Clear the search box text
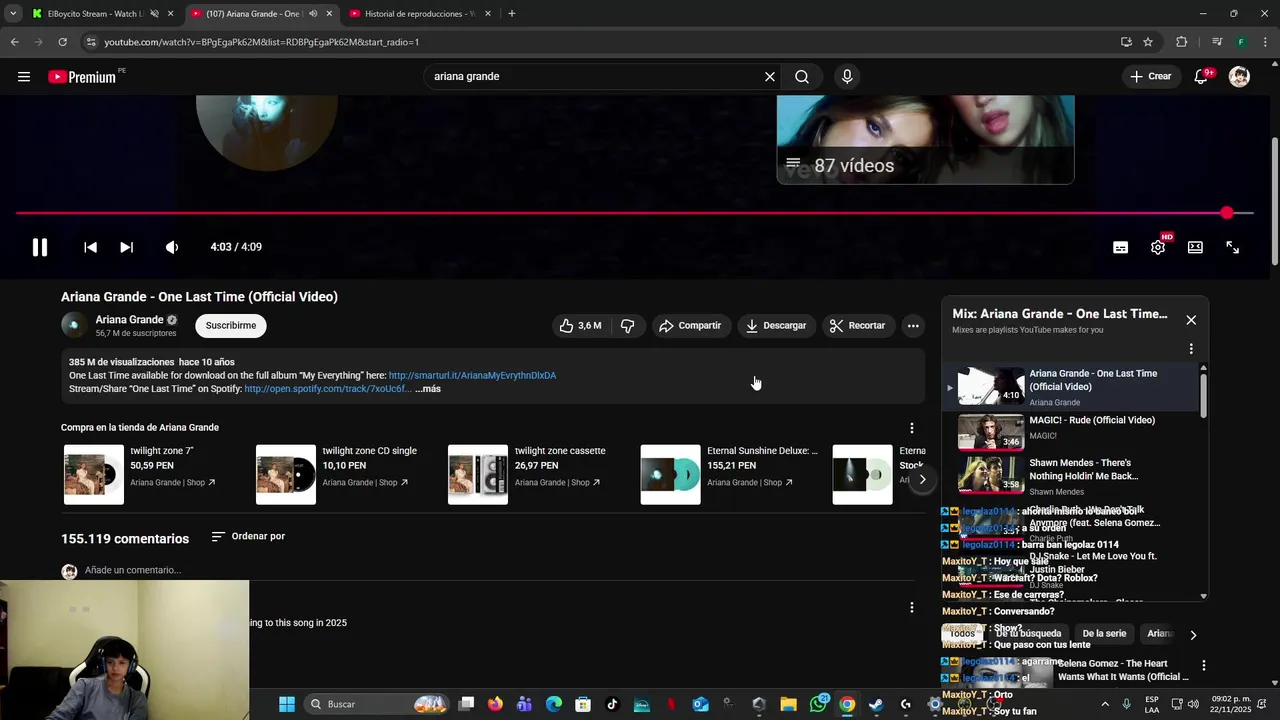 (x=770, y=76)
